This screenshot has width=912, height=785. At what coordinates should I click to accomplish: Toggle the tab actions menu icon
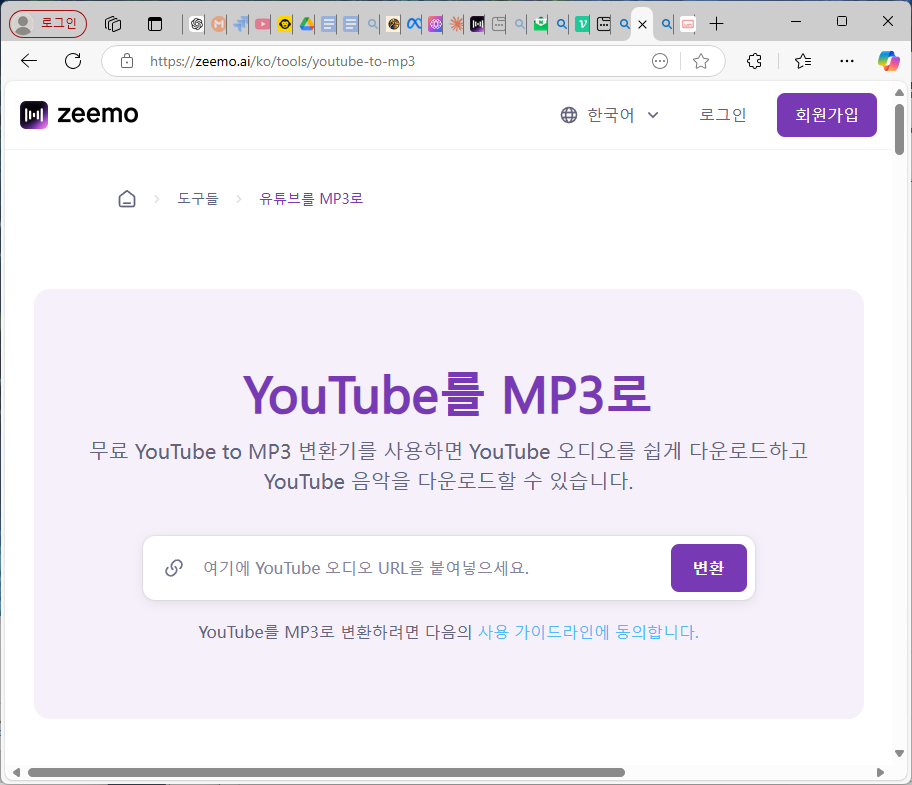pos(155,24)
